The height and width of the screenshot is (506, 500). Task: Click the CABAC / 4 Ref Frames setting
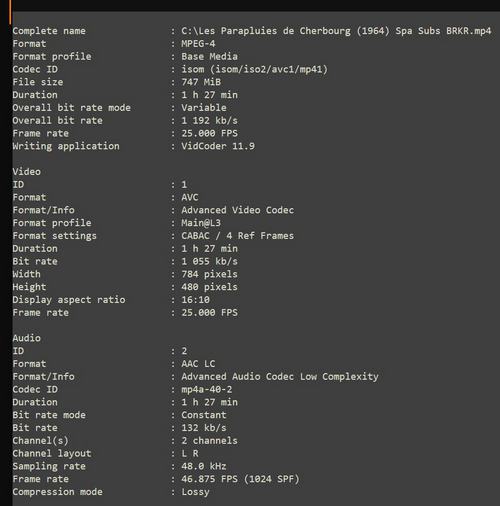[x=238, y=236]
